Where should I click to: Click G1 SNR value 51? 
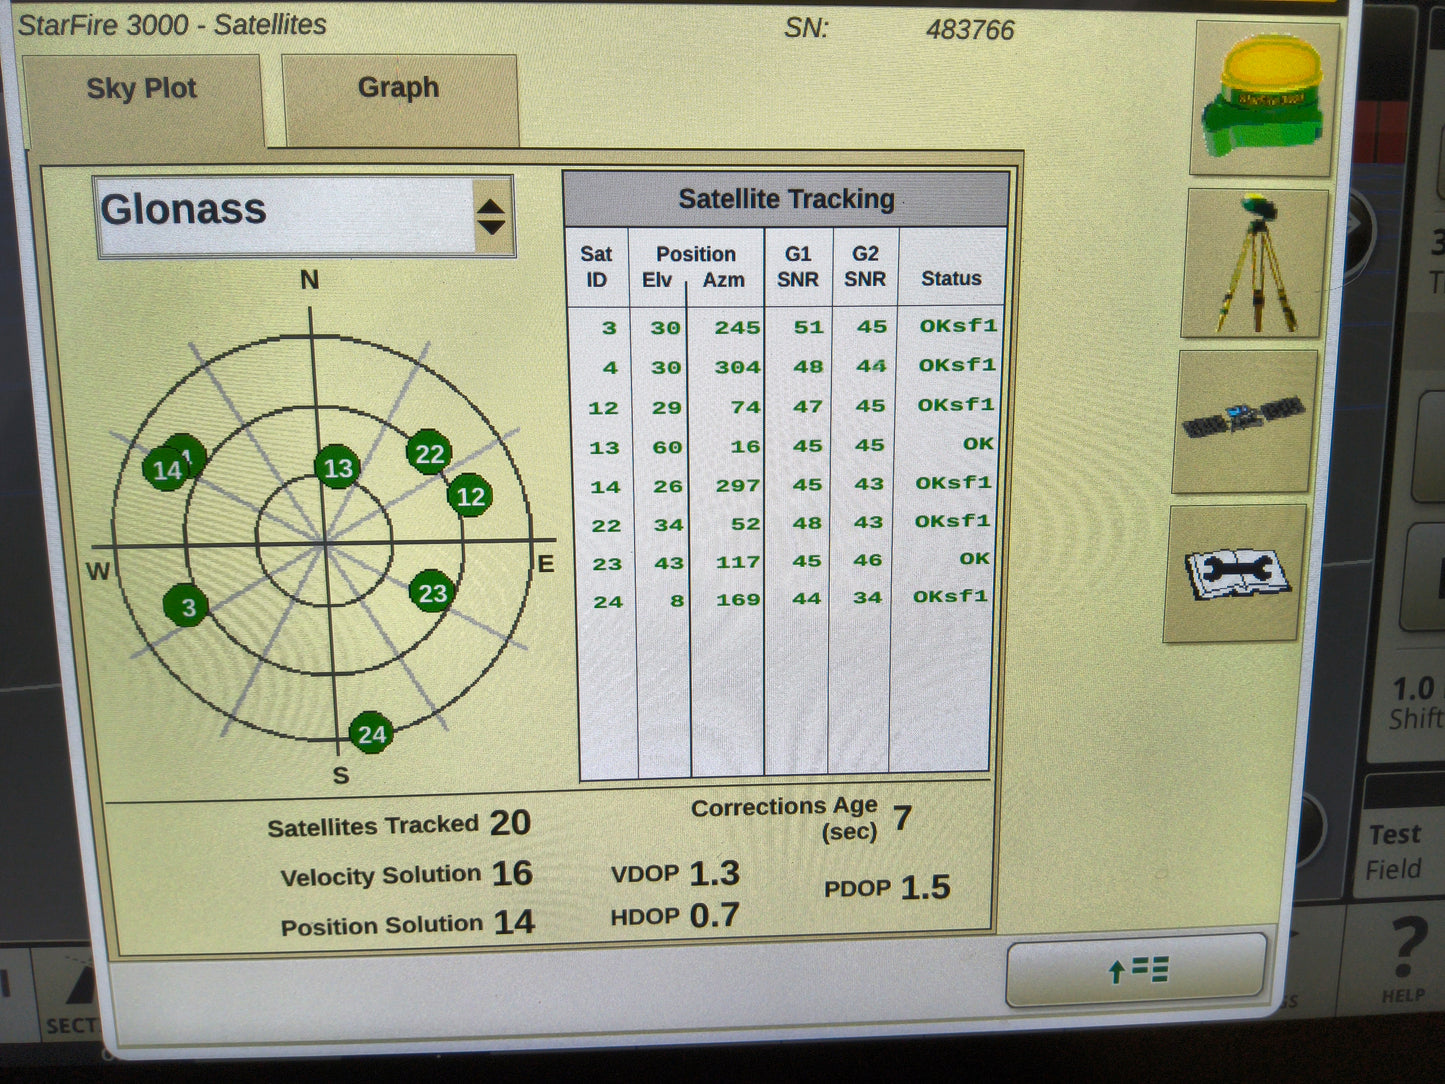coord(808,327)
